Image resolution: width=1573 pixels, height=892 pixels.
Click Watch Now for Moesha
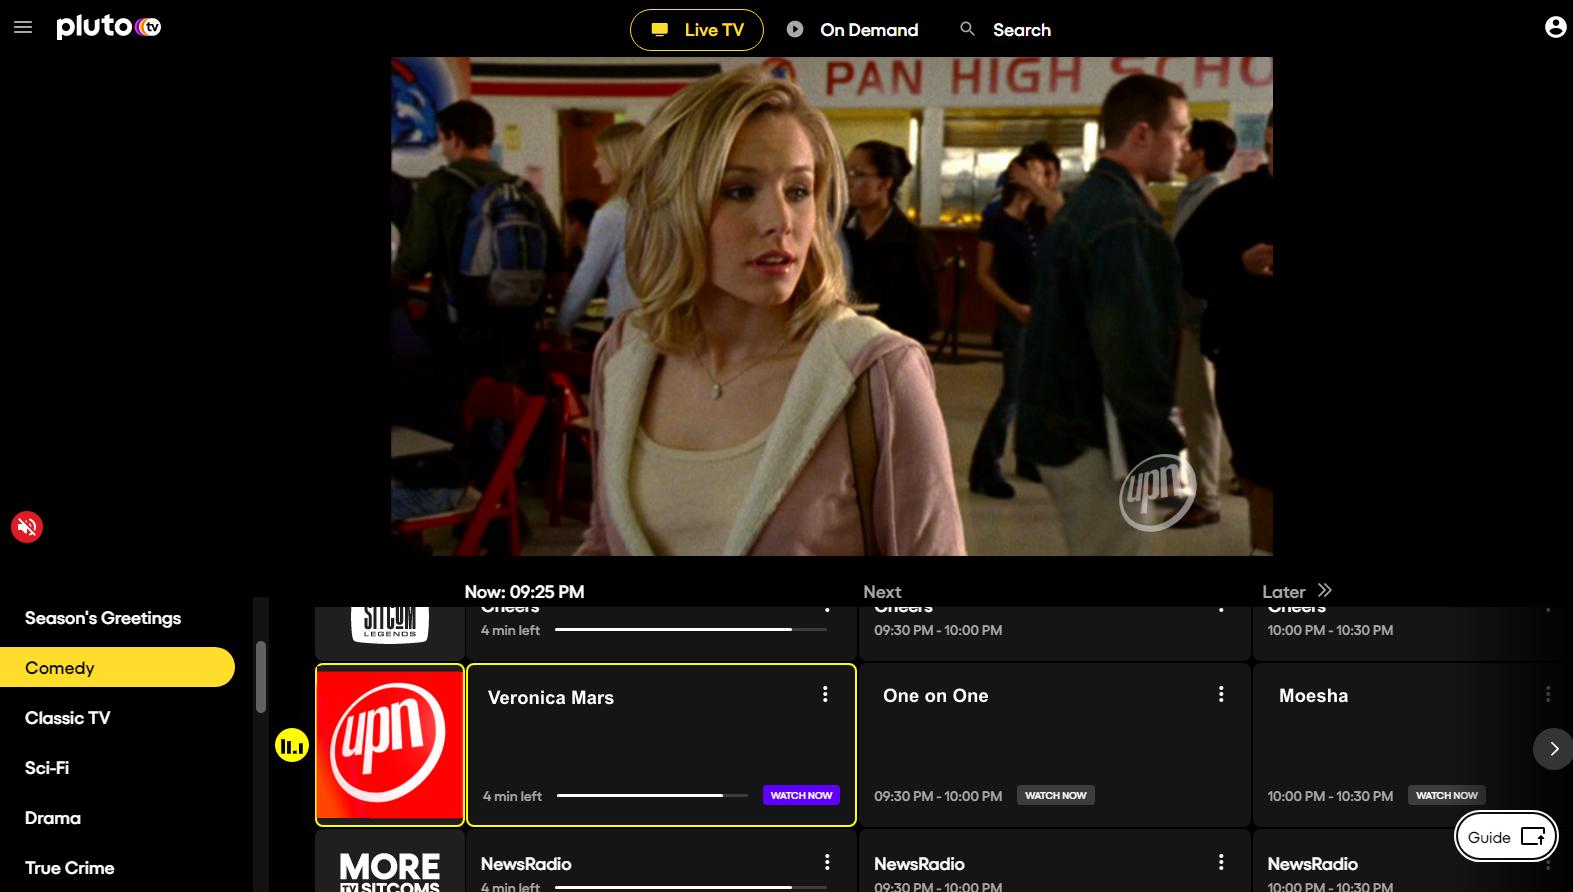1447,795
